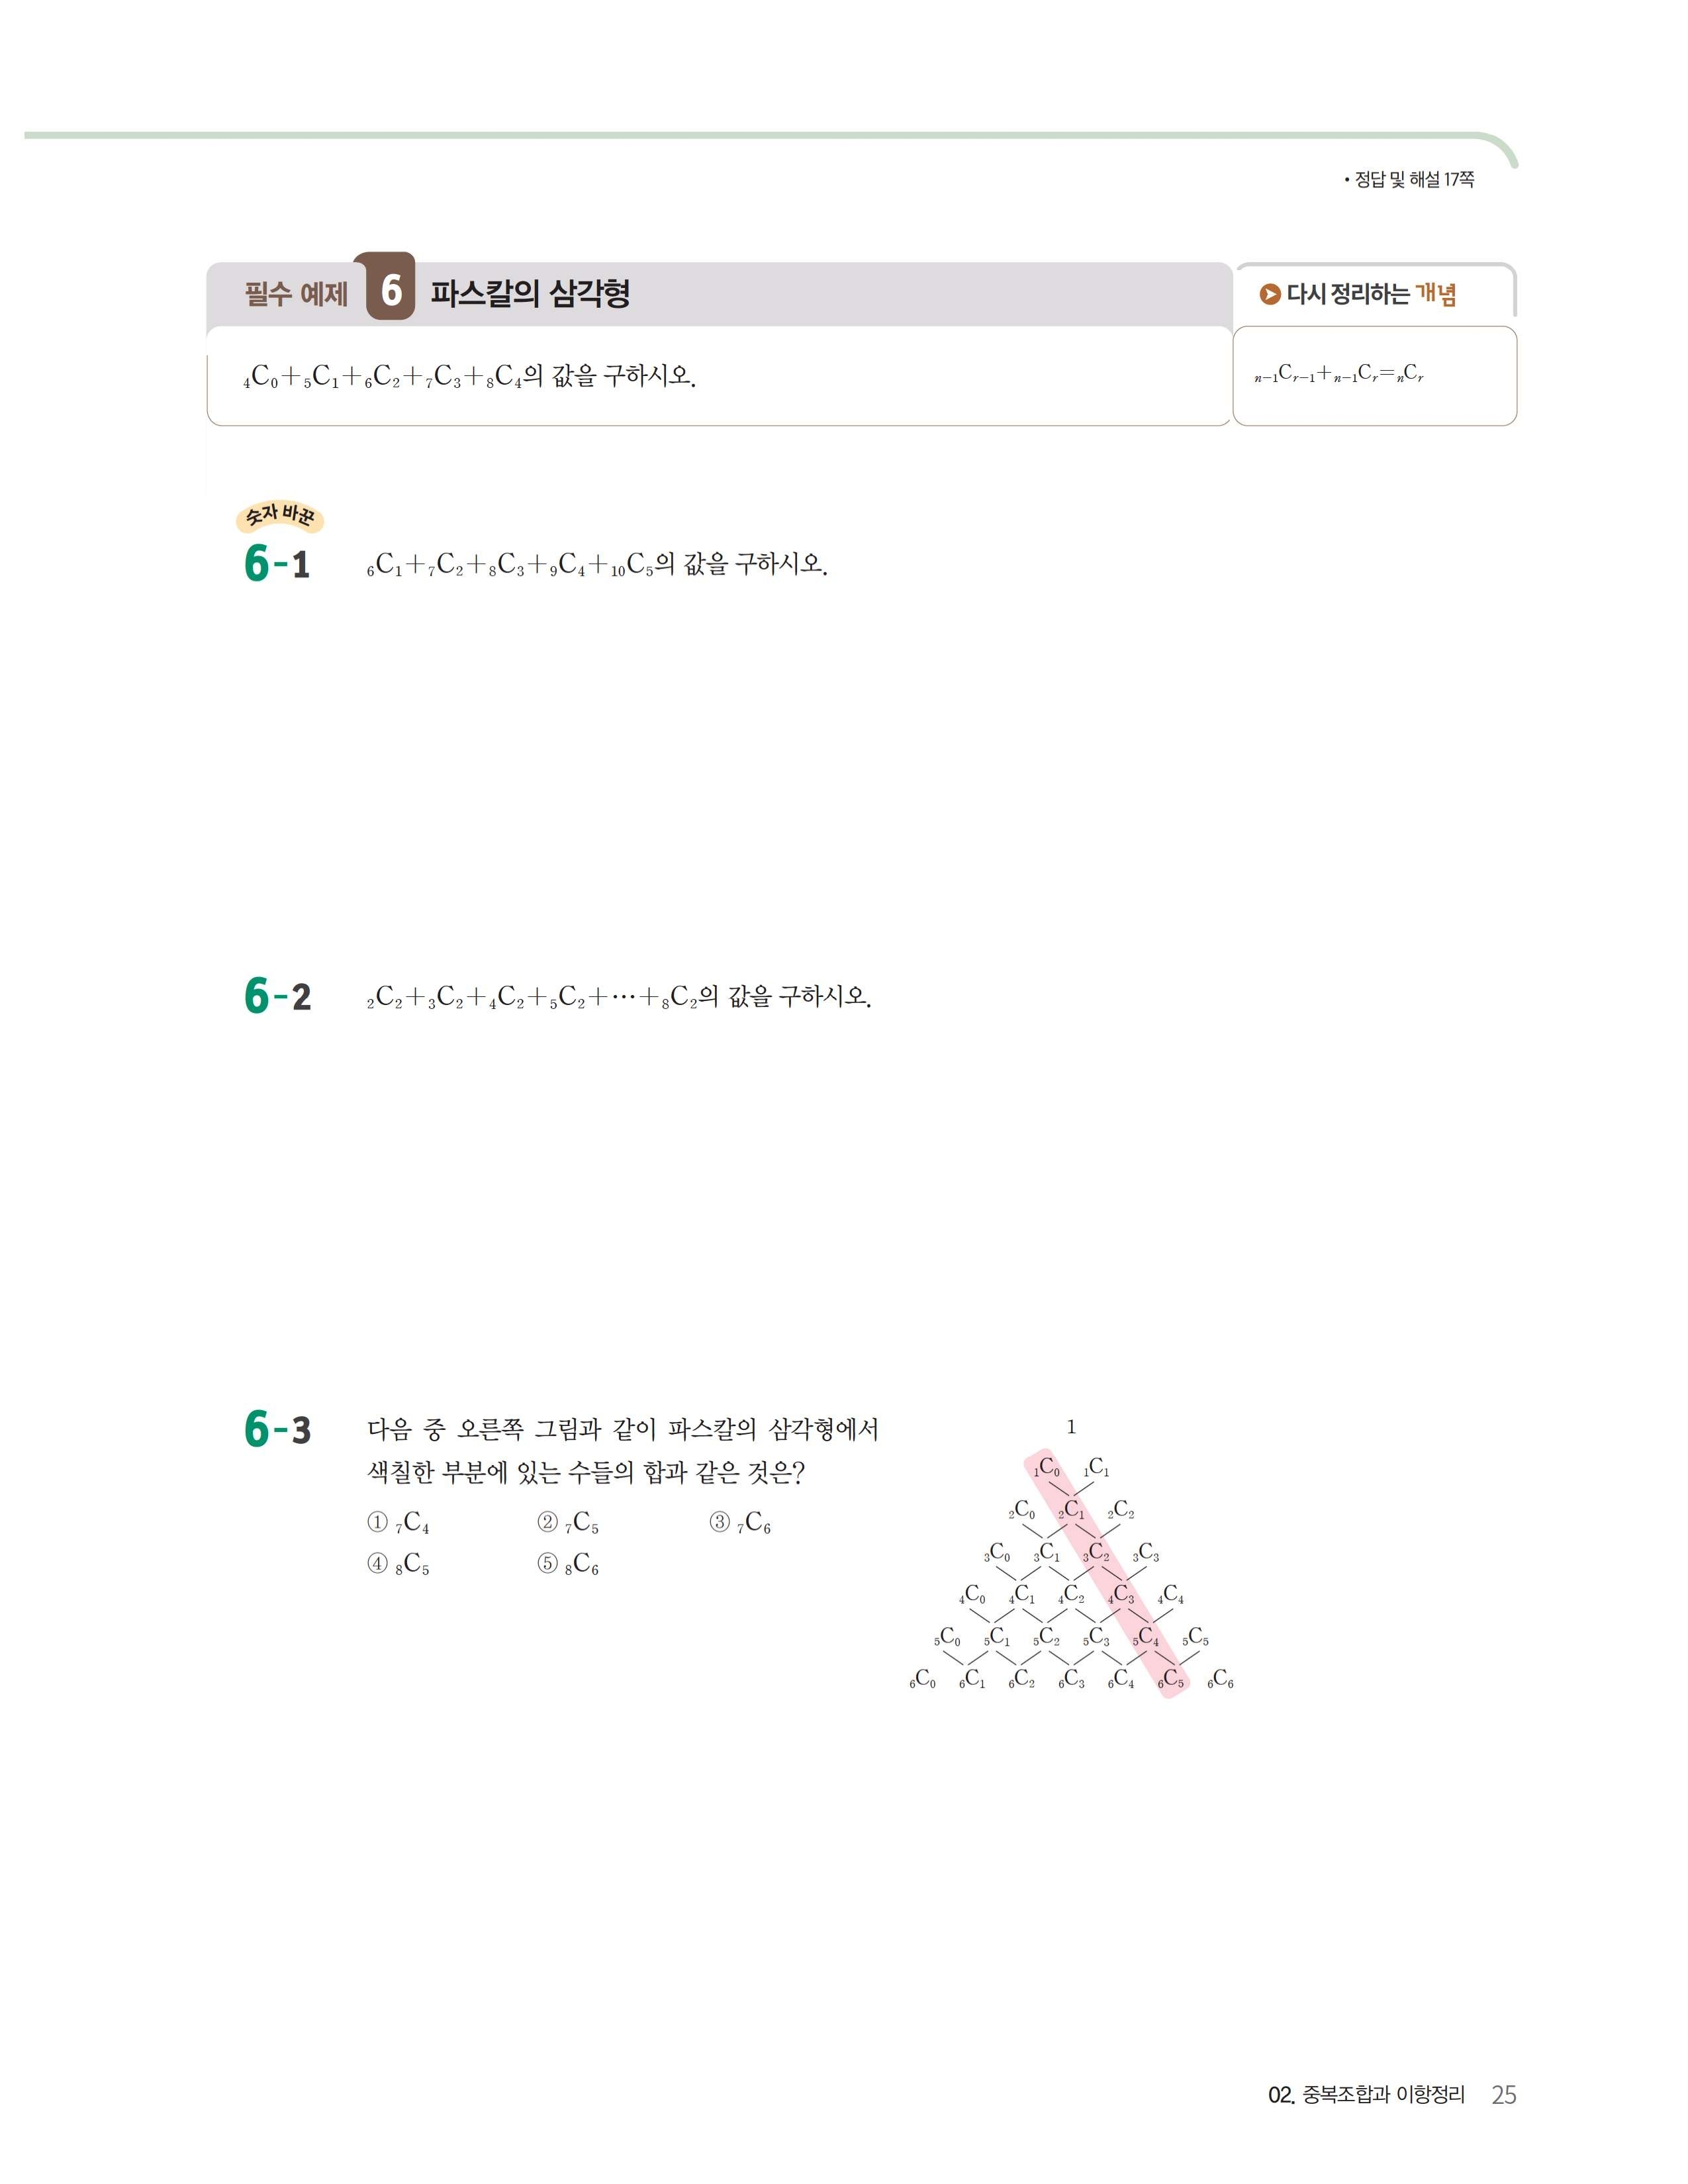
Task: Click the highlighted ₁C₀ entry in the triangle
Action: click(1047, 1467)
